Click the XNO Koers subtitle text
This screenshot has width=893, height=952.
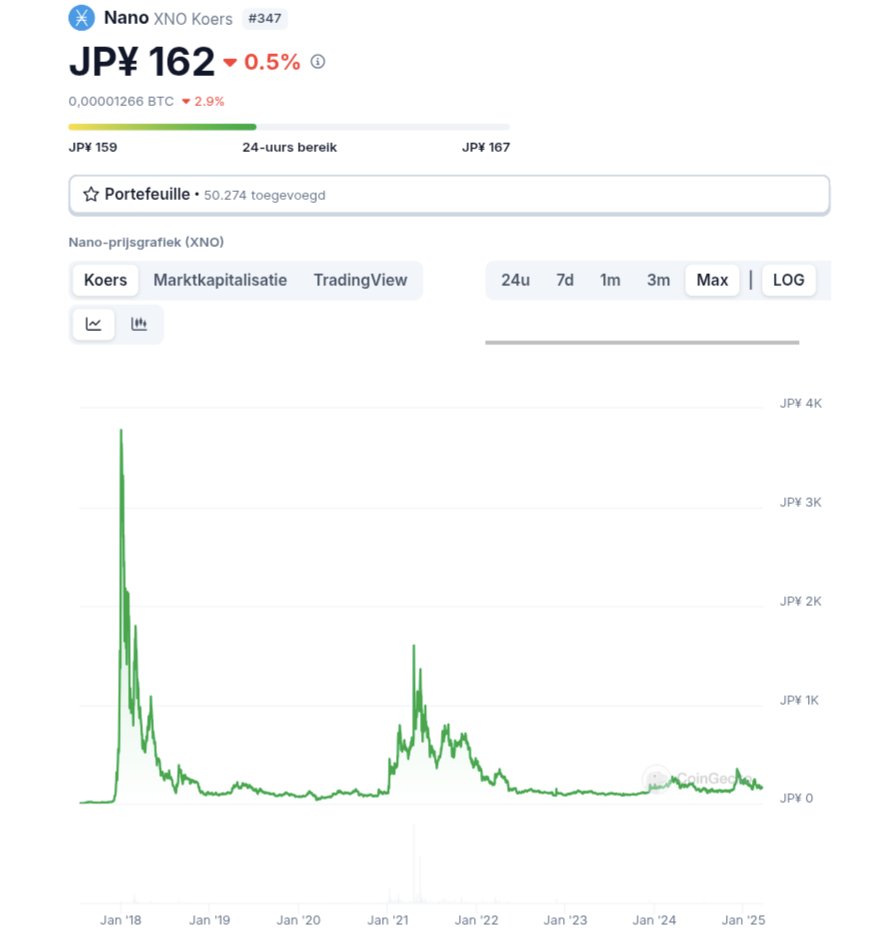tap(193, 19)
